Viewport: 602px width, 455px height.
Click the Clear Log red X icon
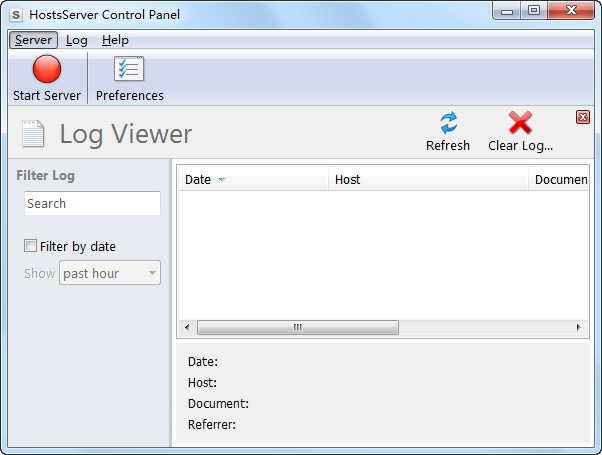520,124
